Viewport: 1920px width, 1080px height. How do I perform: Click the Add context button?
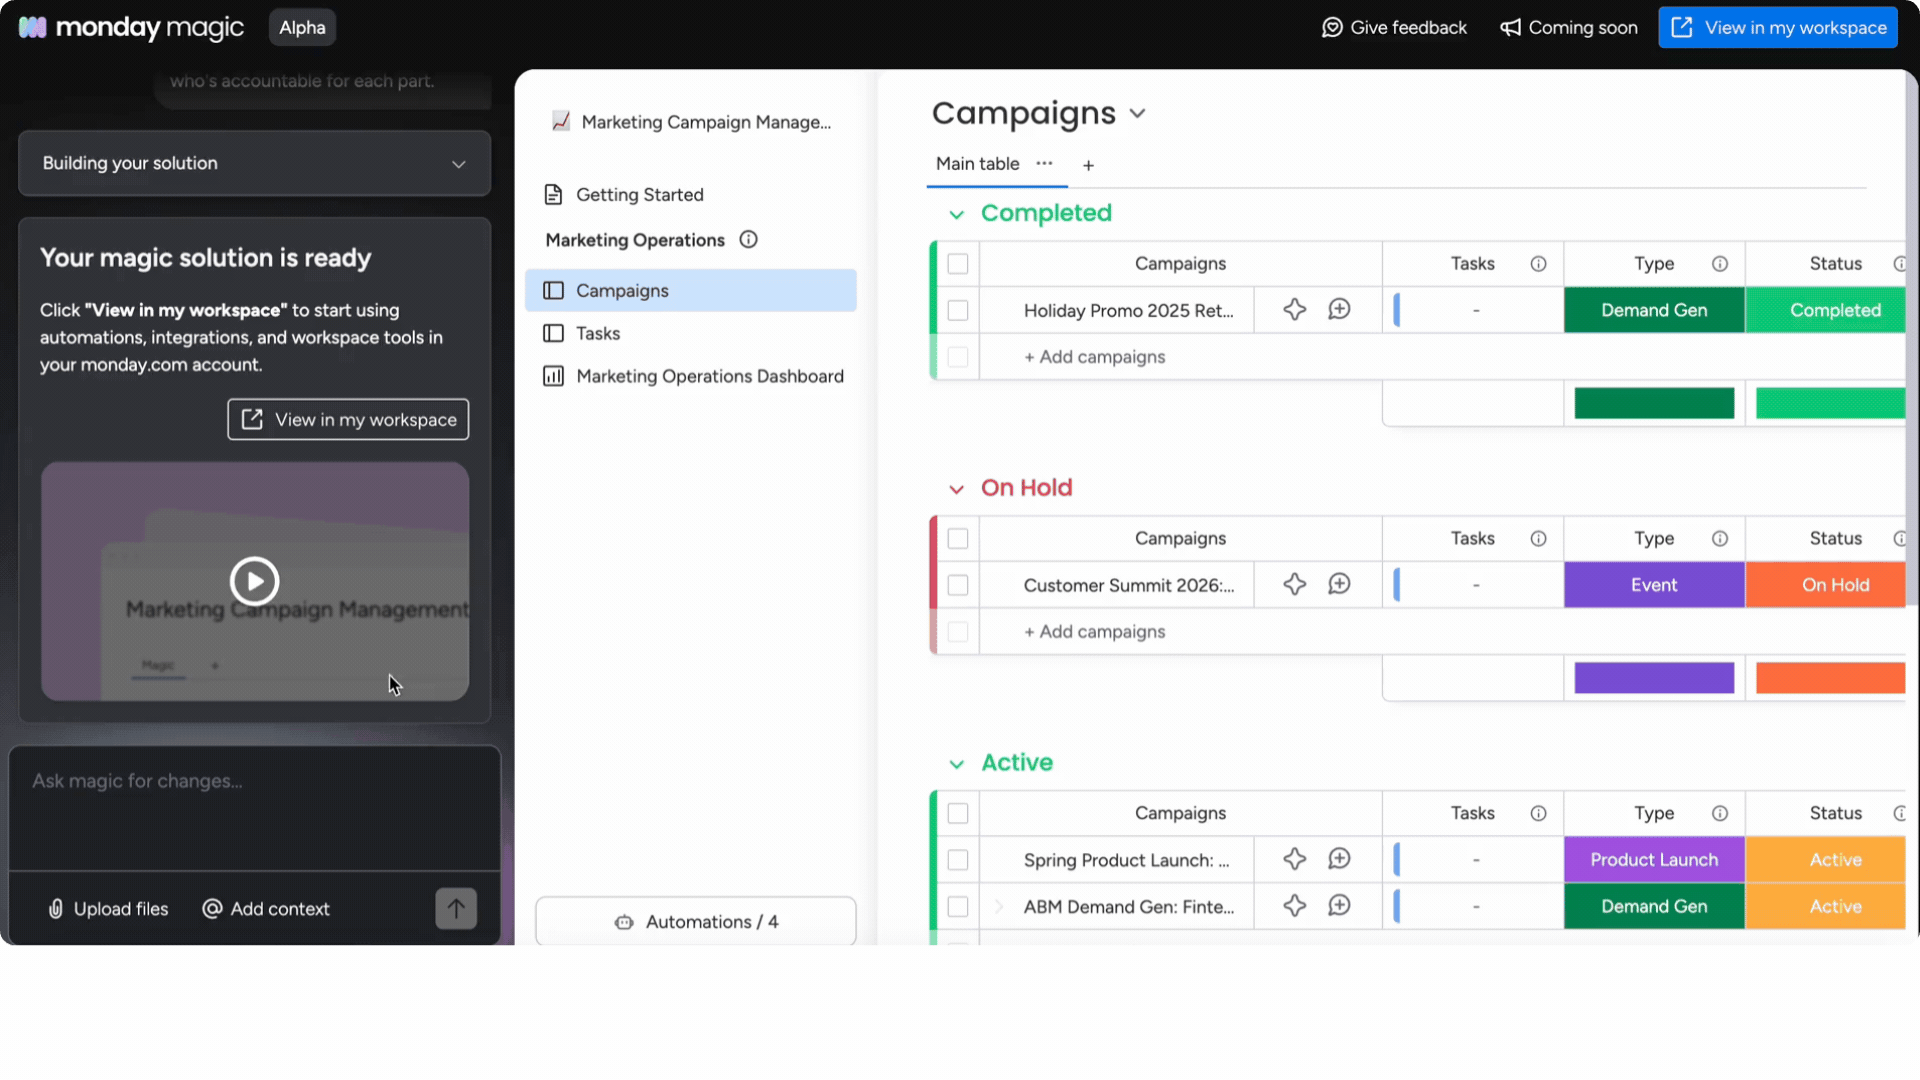click(x=266, y=909)
